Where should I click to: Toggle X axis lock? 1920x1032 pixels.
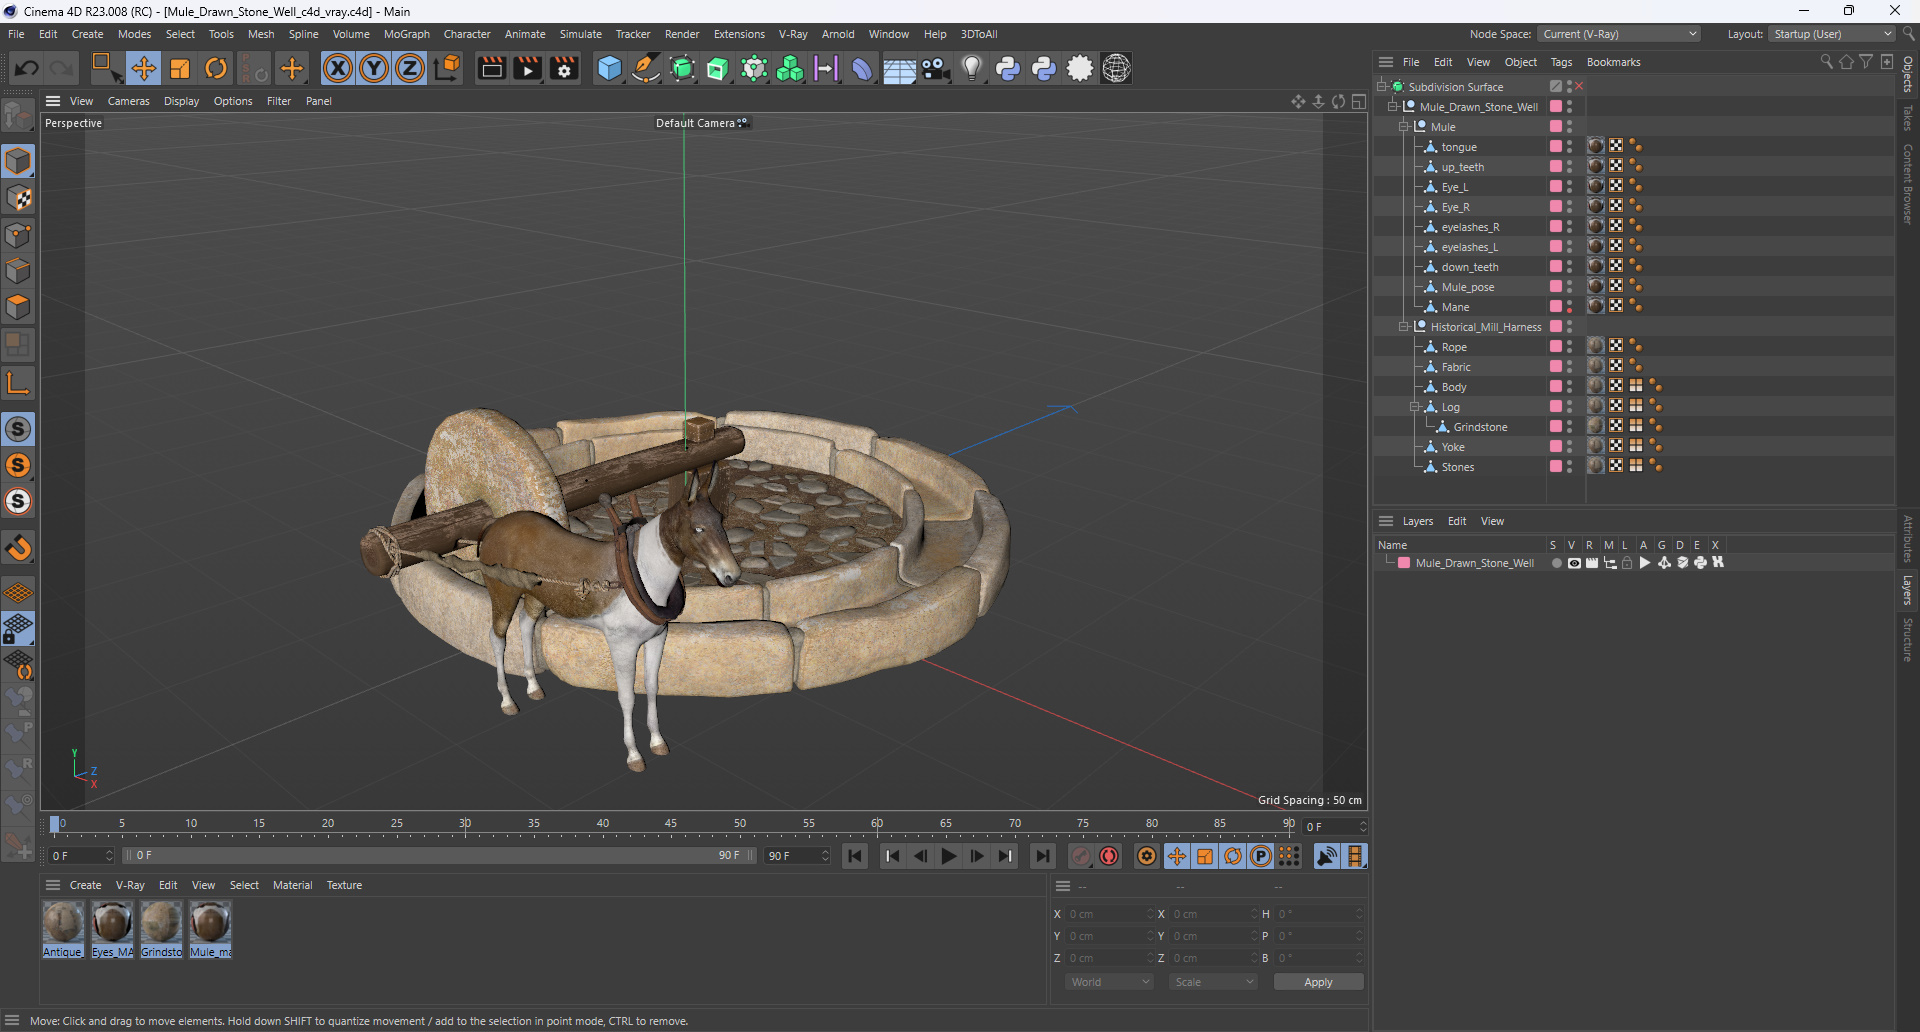[x=338, y=68]
